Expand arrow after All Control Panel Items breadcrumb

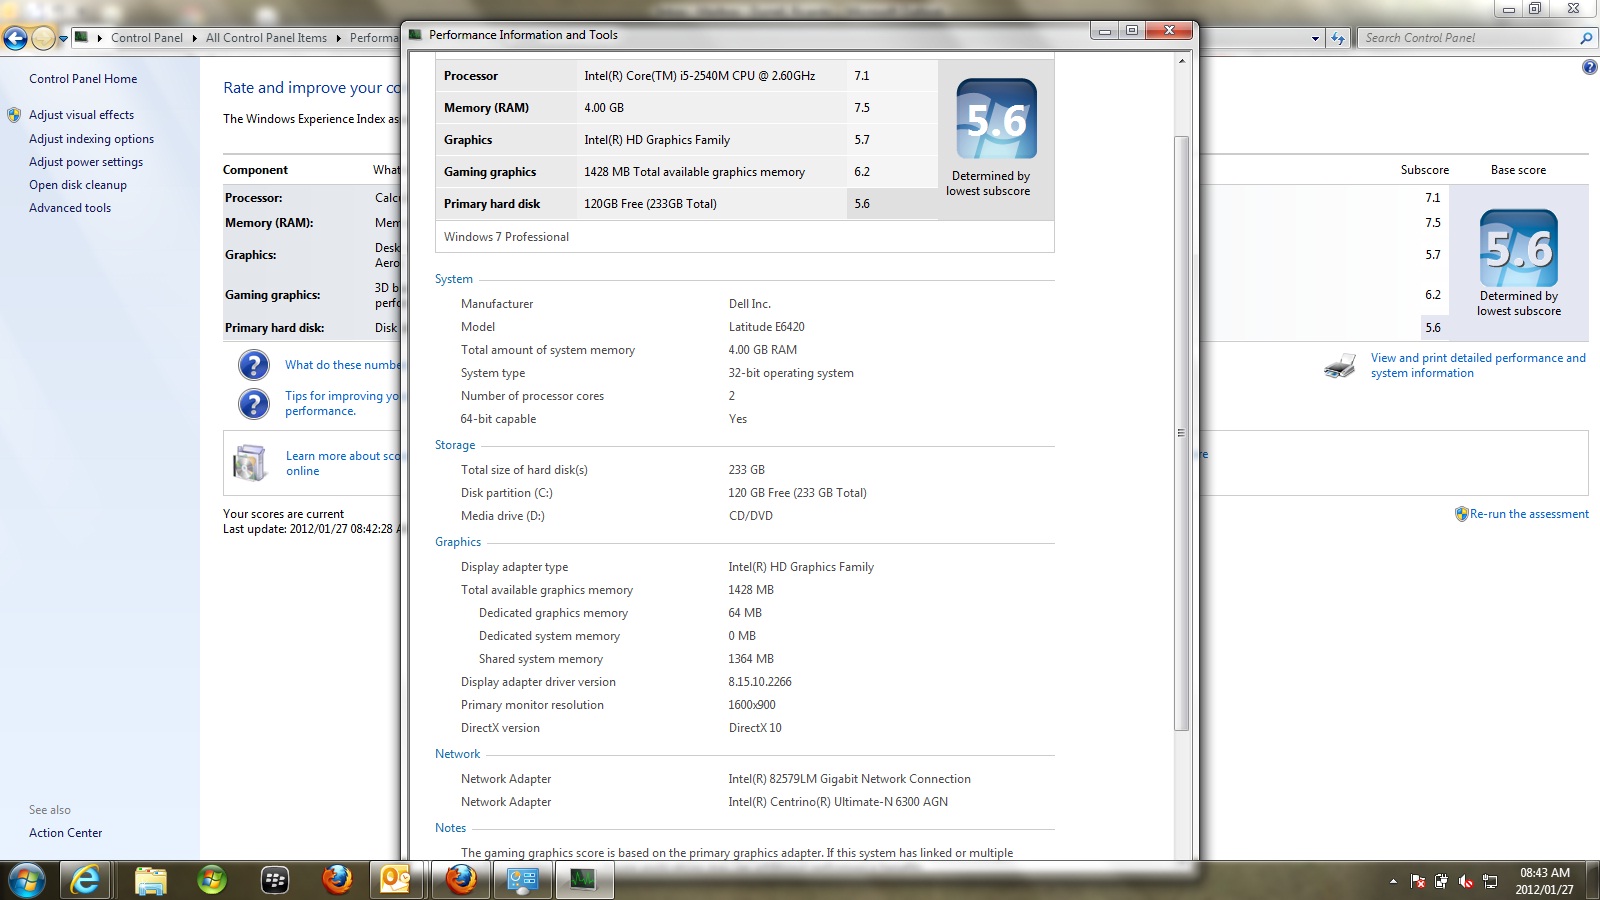(x=338, y=38)
